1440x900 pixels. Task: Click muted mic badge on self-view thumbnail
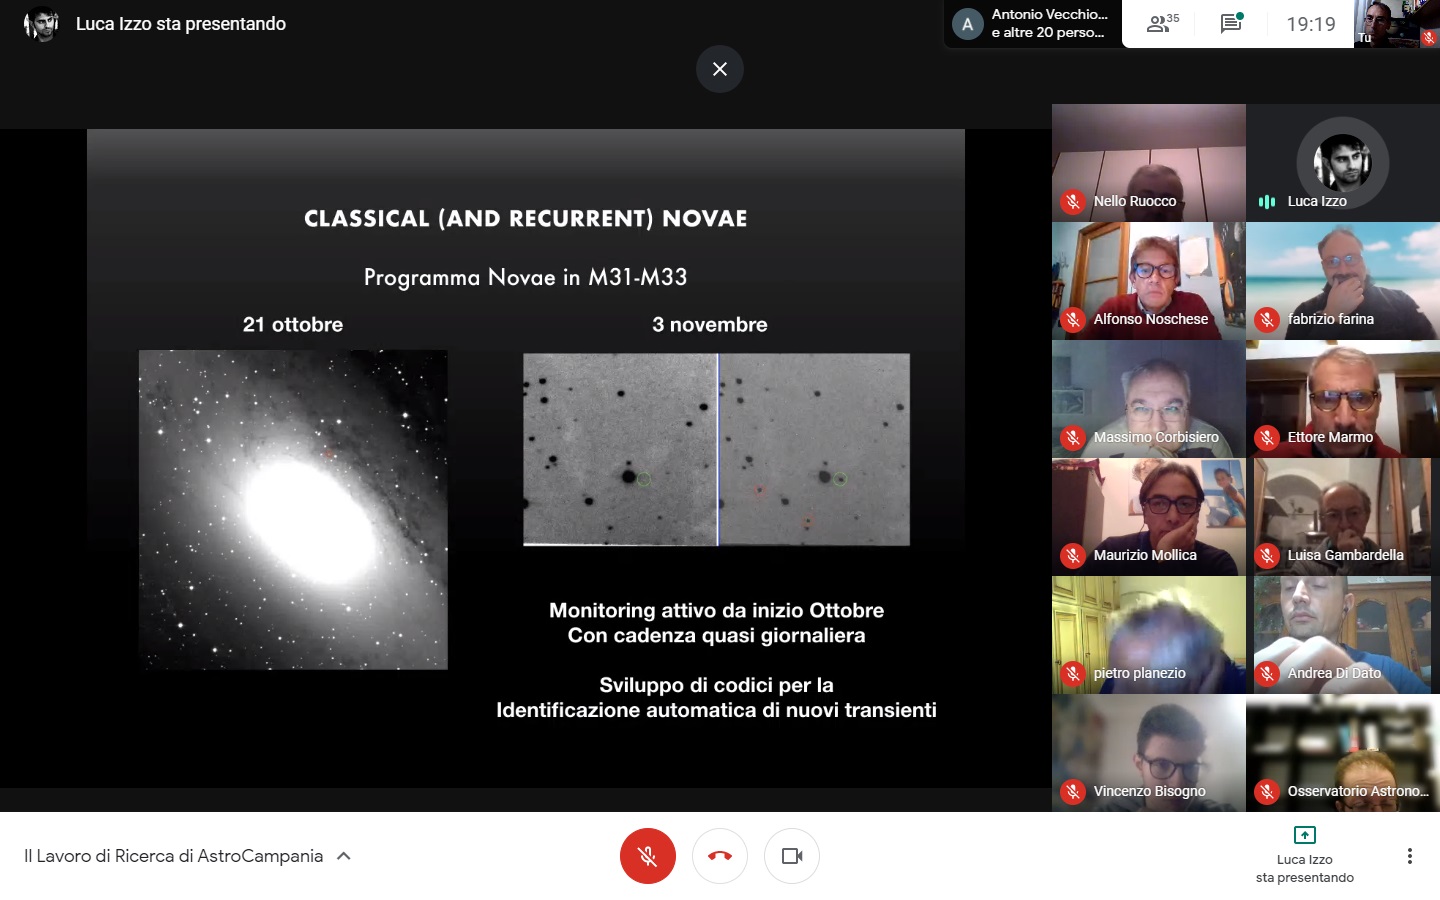1428,38
